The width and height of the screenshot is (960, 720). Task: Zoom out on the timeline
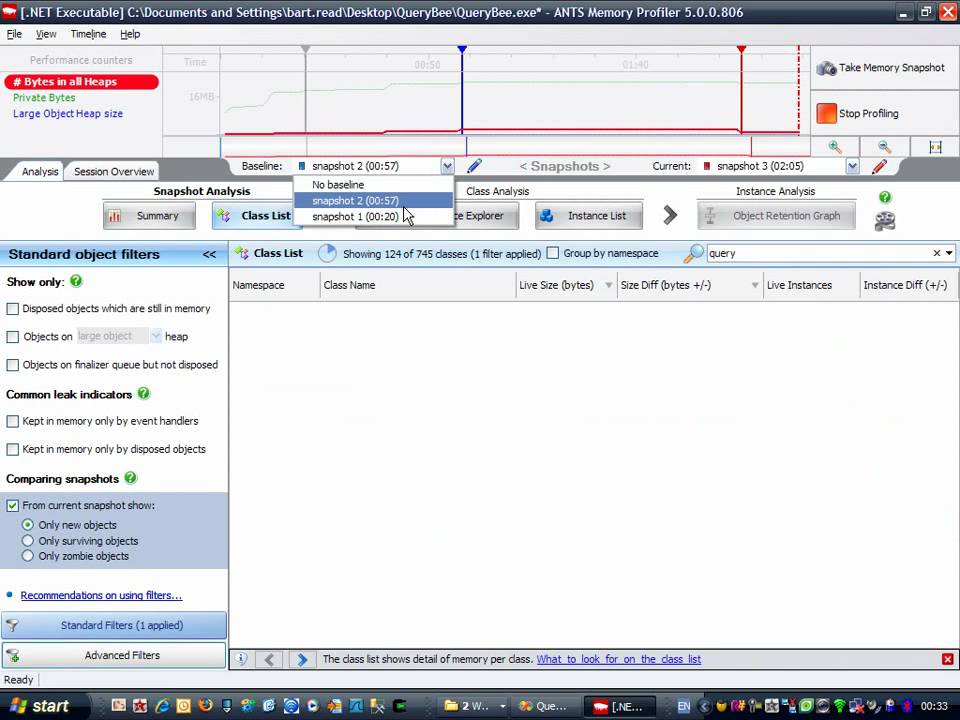(x=884, y=147)
